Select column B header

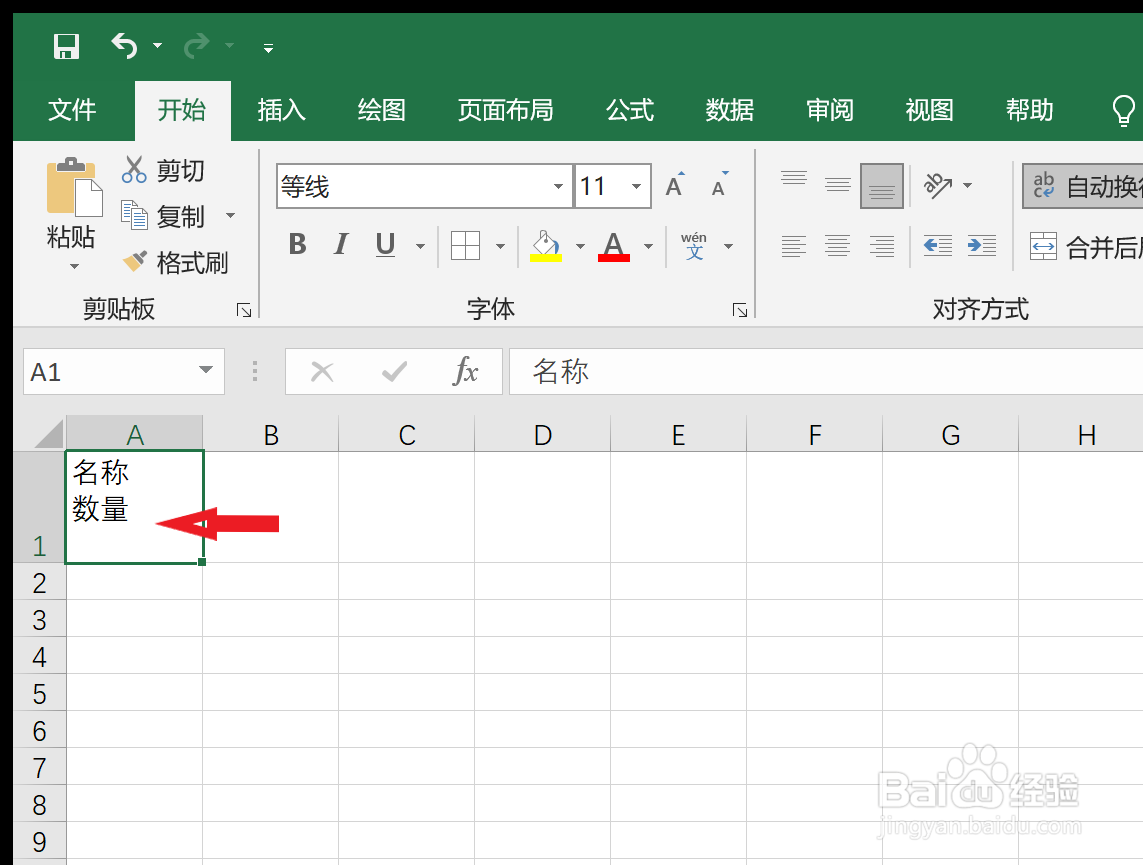[x=270, y=434]
